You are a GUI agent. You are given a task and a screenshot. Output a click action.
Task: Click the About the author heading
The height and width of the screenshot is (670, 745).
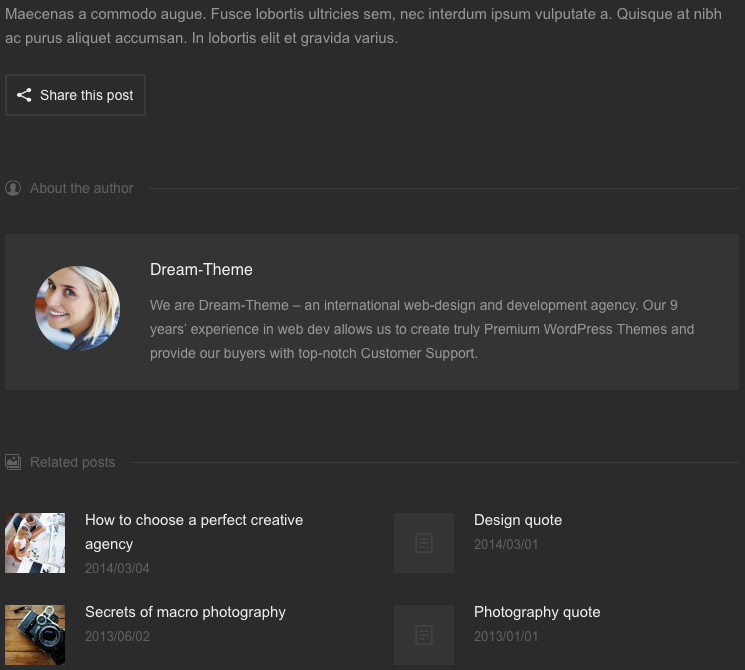[81, 188]
